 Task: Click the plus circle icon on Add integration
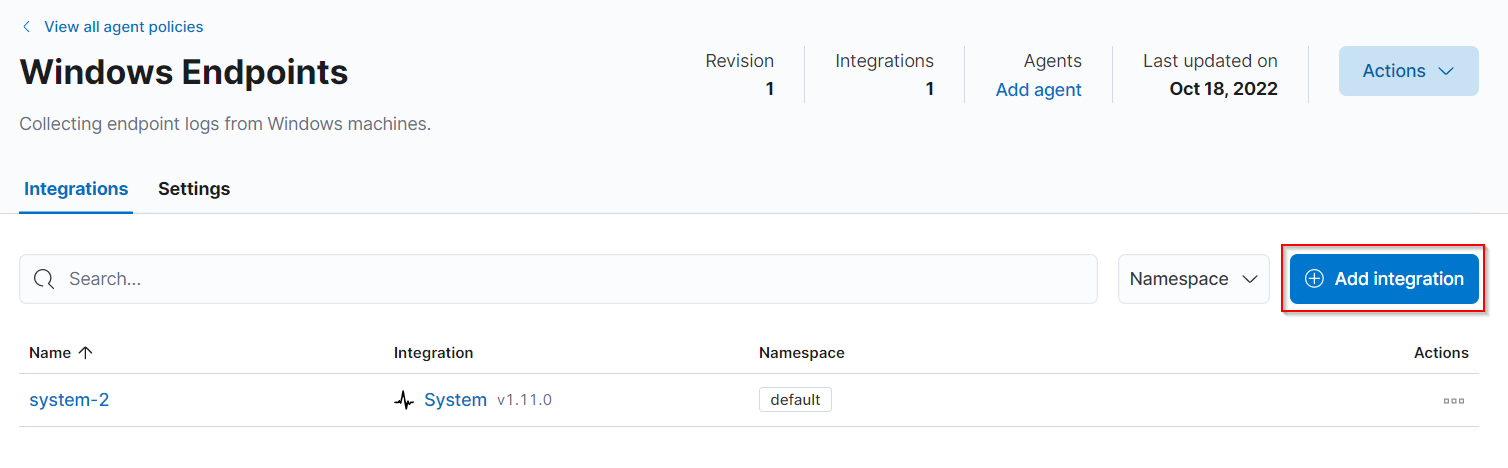[x=1315, y=279]
